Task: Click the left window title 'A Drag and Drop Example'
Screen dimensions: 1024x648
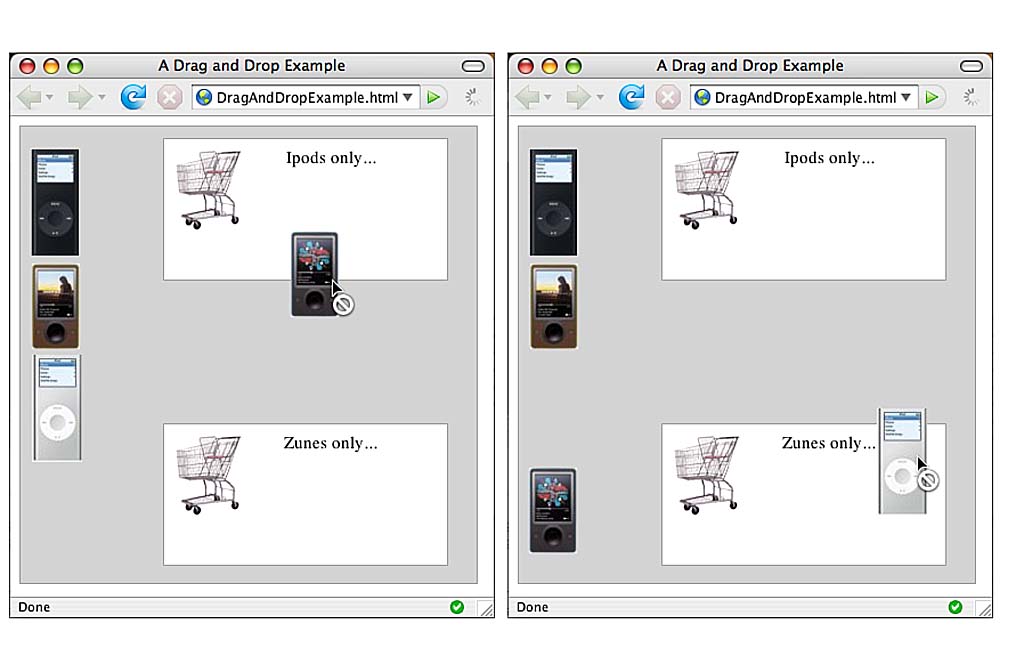Action: pos(251,66)
